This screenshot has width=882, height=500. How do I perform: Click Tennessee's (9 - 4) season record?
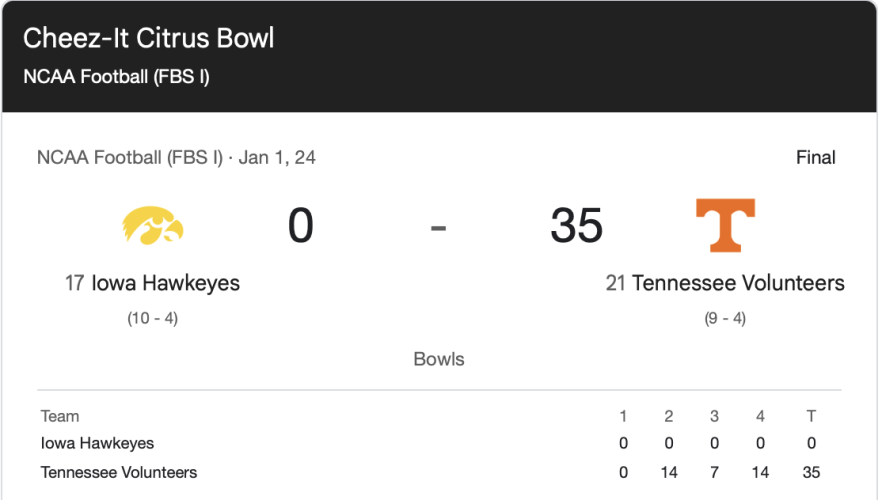point(725,319)
